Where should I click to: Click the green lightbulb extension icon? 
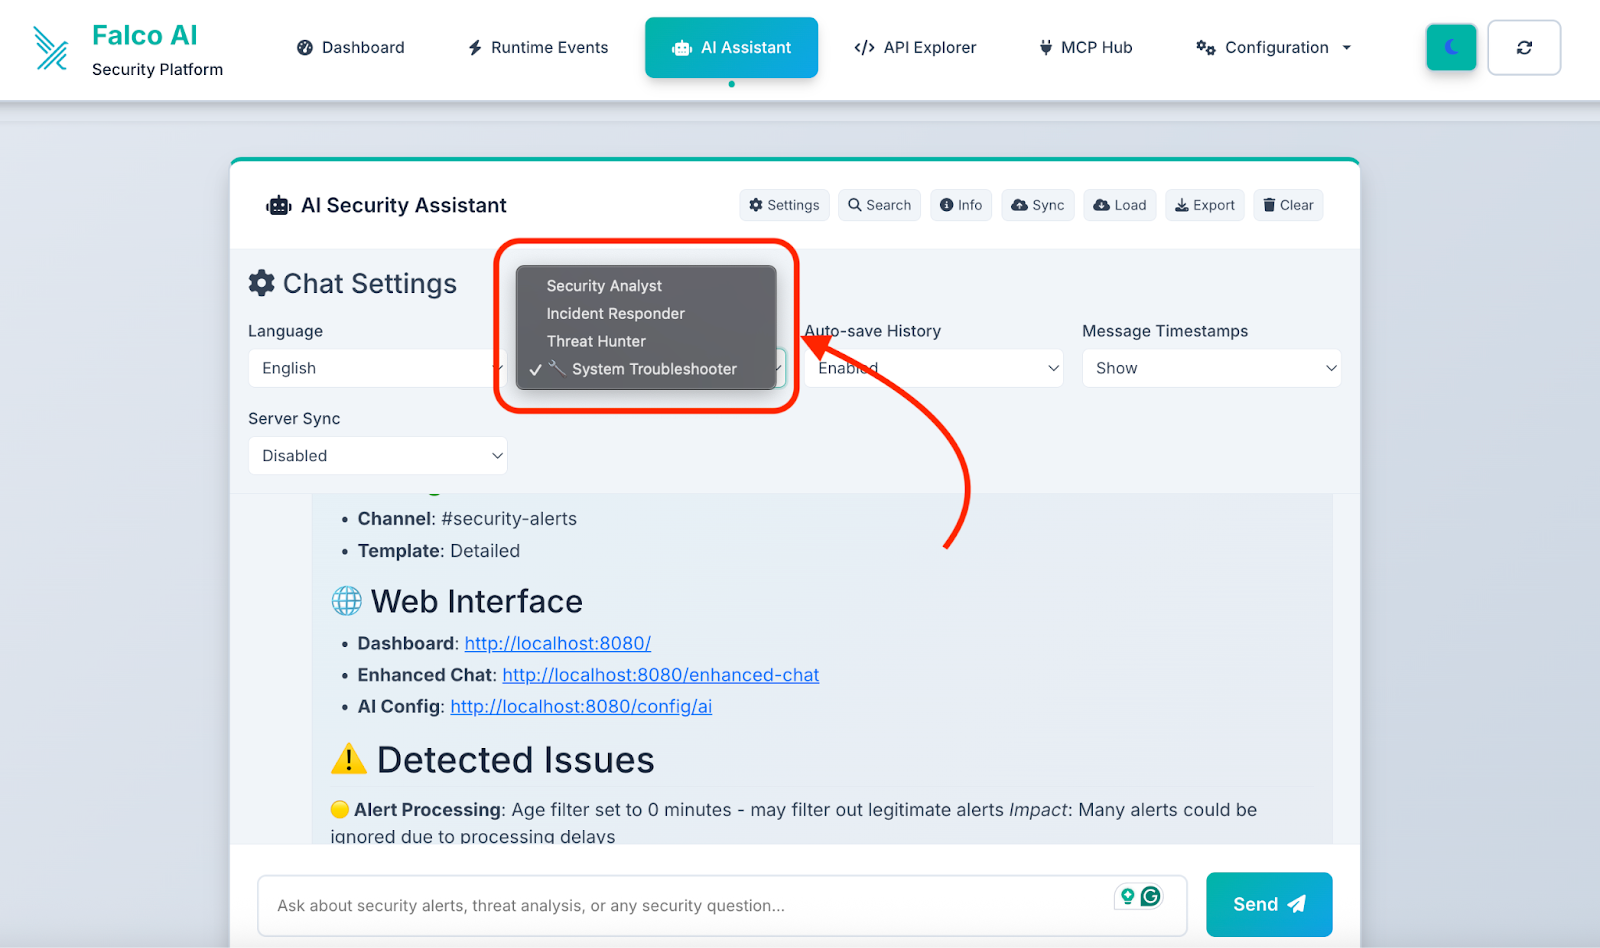pos(1127,896)
